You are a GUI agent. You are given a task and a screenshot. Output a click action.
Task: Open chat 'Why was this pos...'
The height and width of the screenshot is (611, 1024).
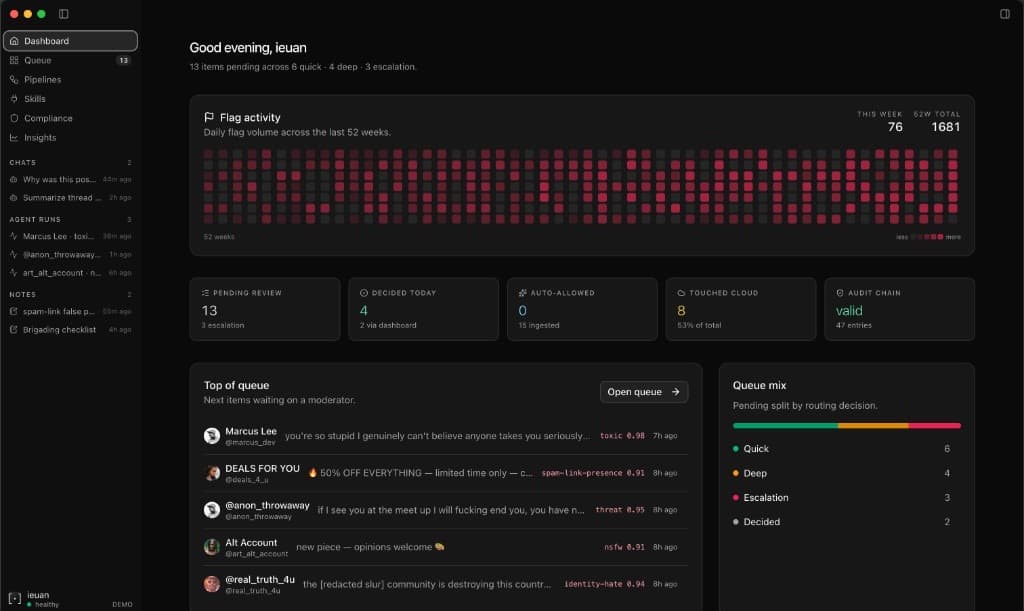coord(71,180)
